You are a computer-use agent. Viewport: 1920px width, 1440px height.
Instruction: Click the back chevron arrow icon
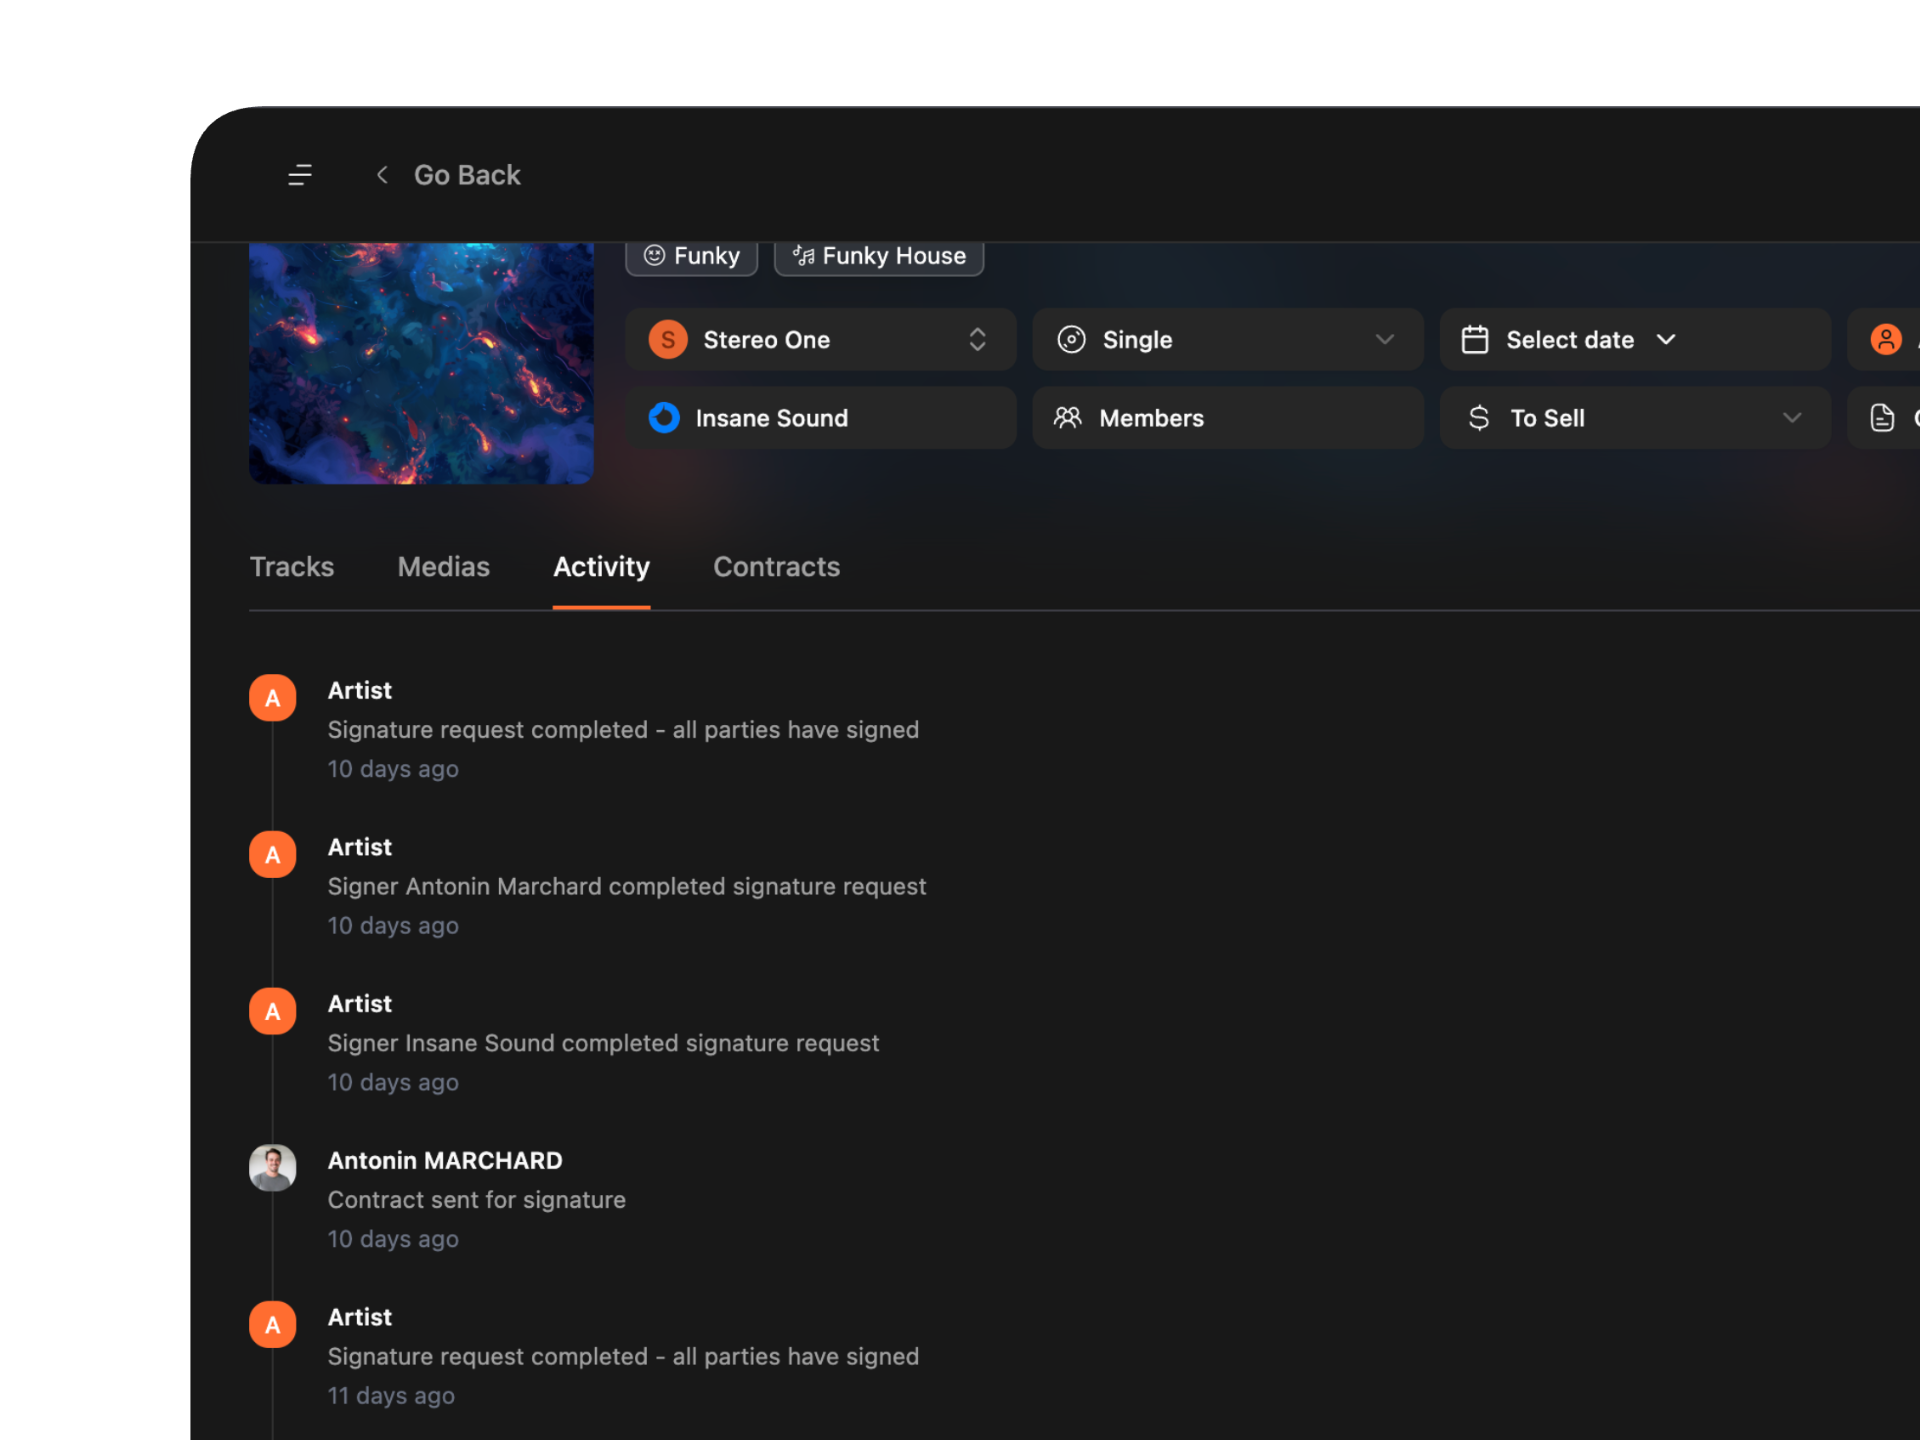(382, 175)
